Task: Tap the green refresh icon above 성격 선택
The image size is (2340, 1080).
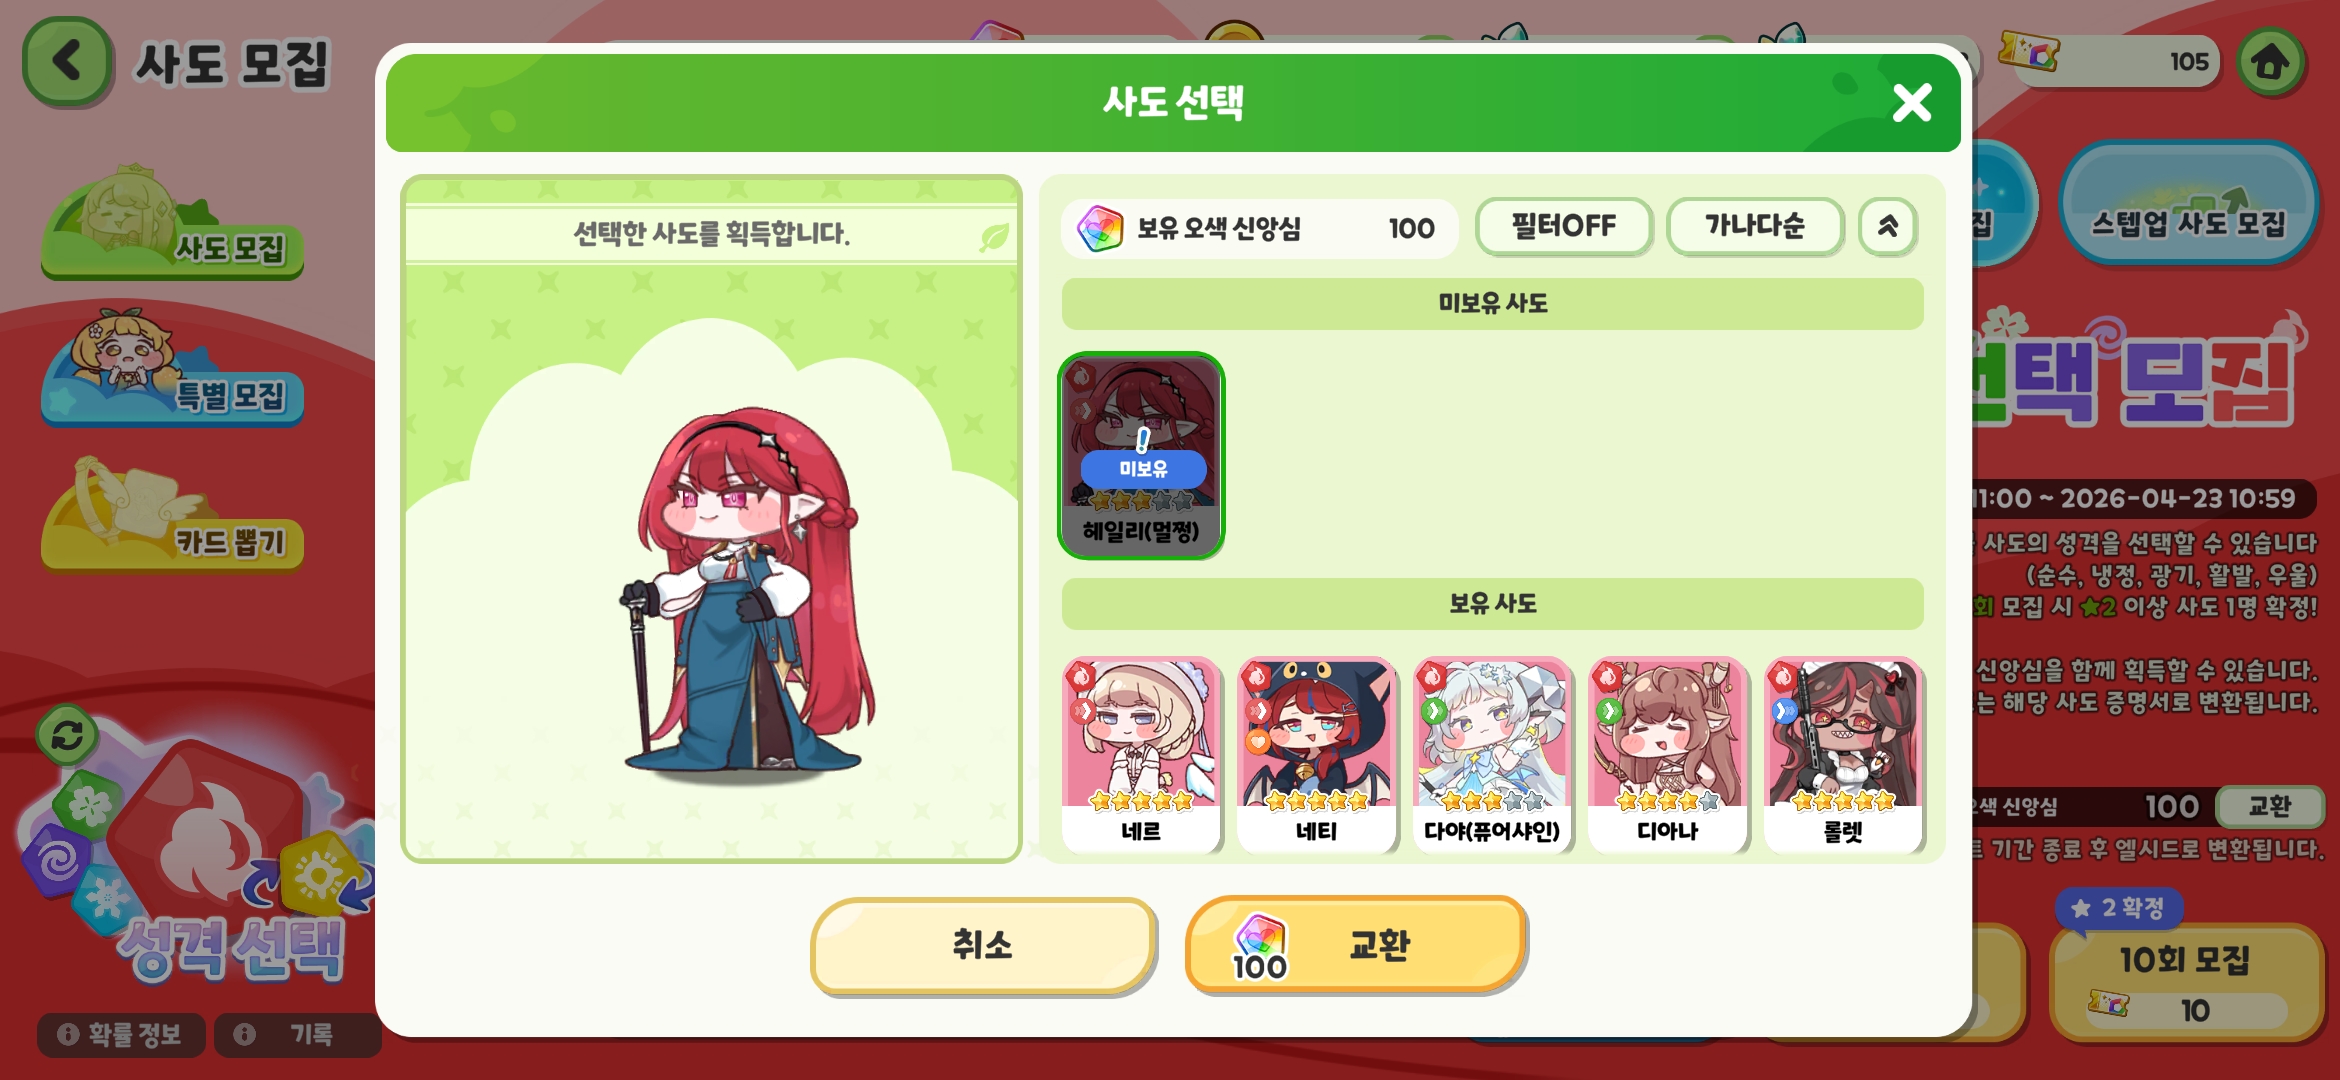Action: coord(67,736)
